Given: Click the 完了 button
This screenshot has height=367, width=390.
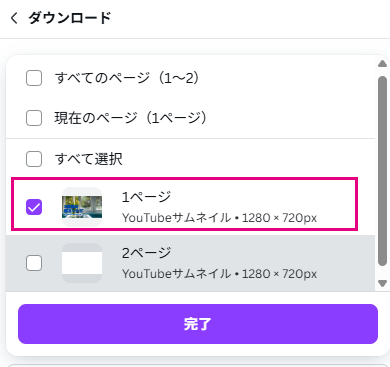Looking at the screenshot, I should point(198,324).
